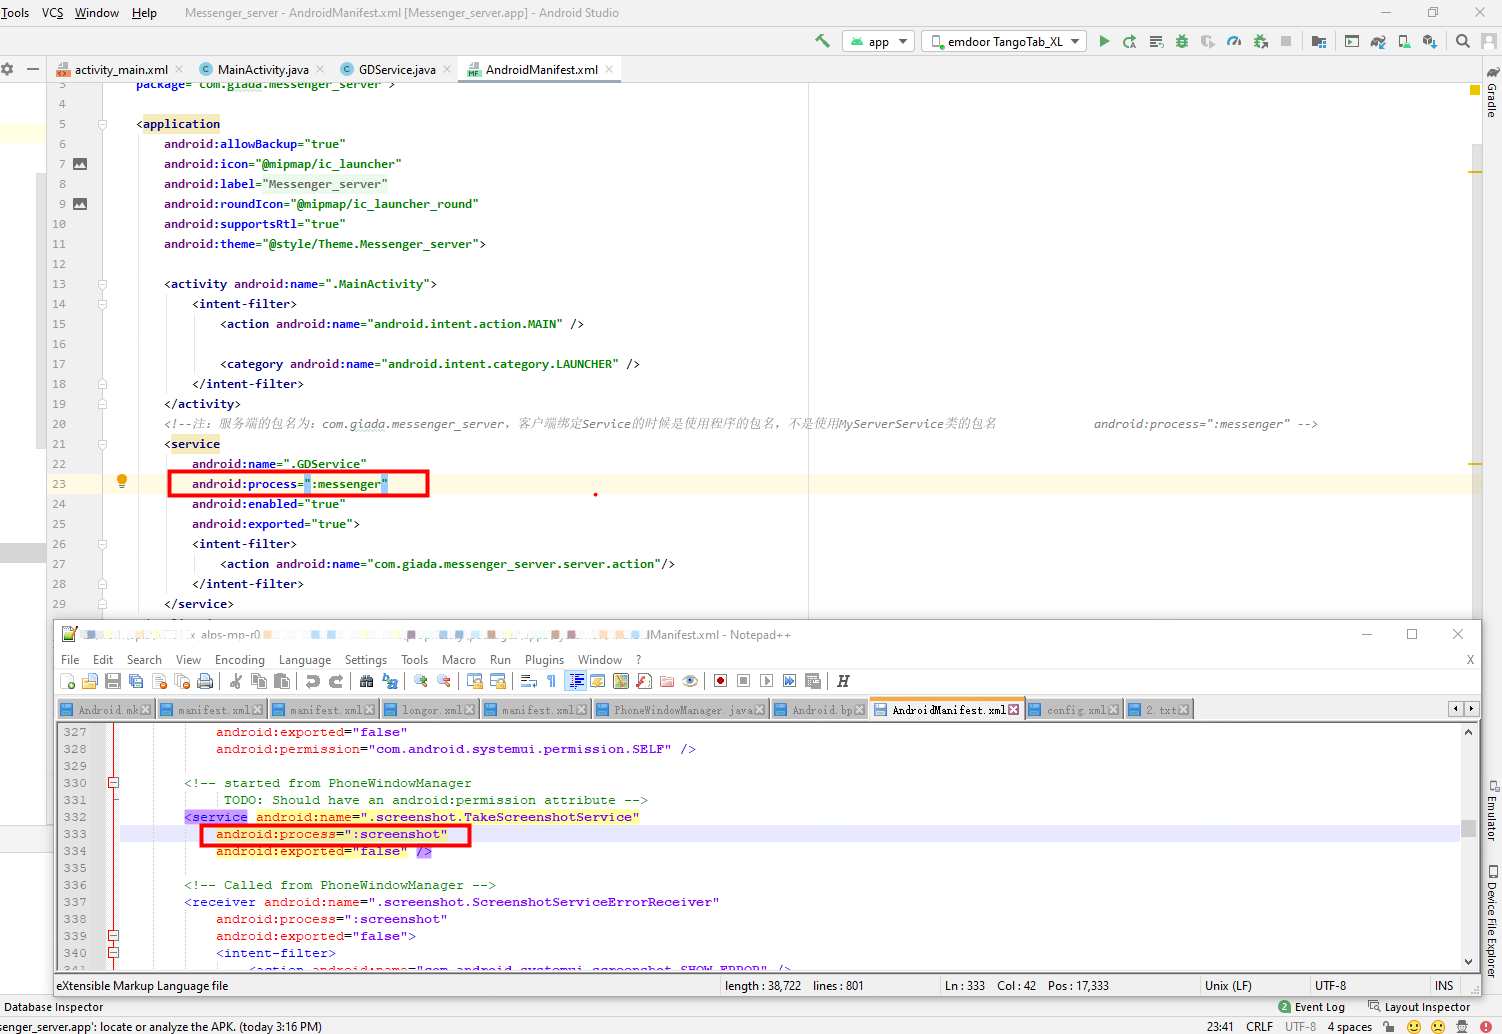Open PhoneWindowManager.java tab in Notepad++
This screenshot has width=1502, height=1034.
click(684, 710)
